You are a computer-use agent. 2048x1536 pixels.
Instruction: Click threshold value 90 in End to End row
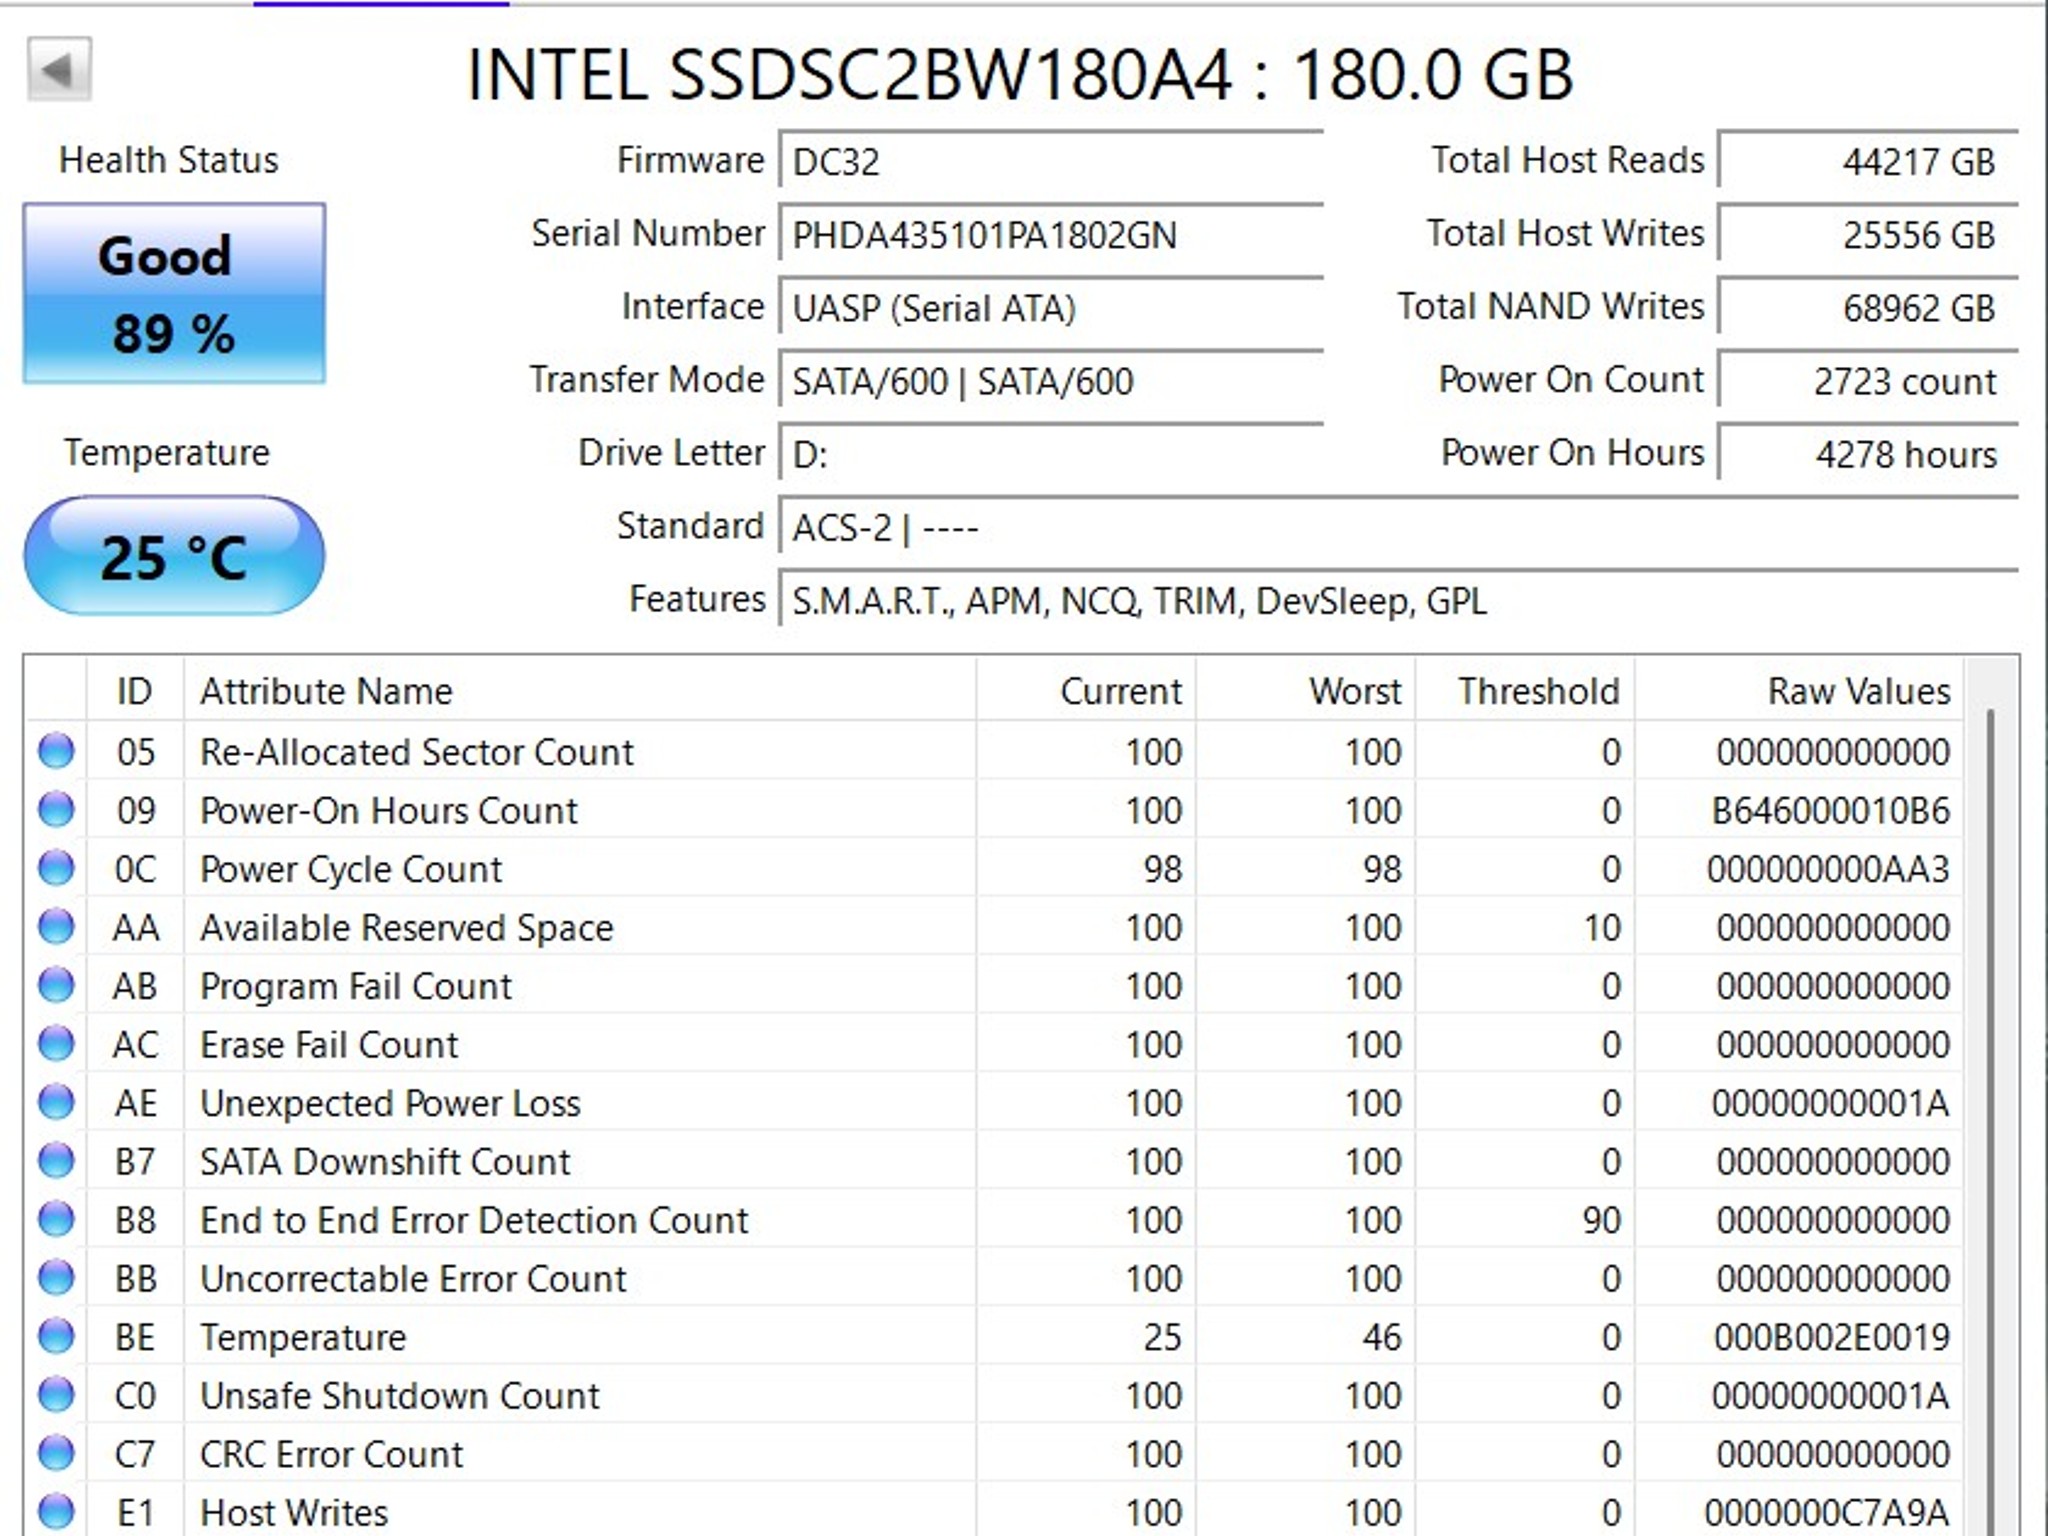(x=1602, y=1220)
